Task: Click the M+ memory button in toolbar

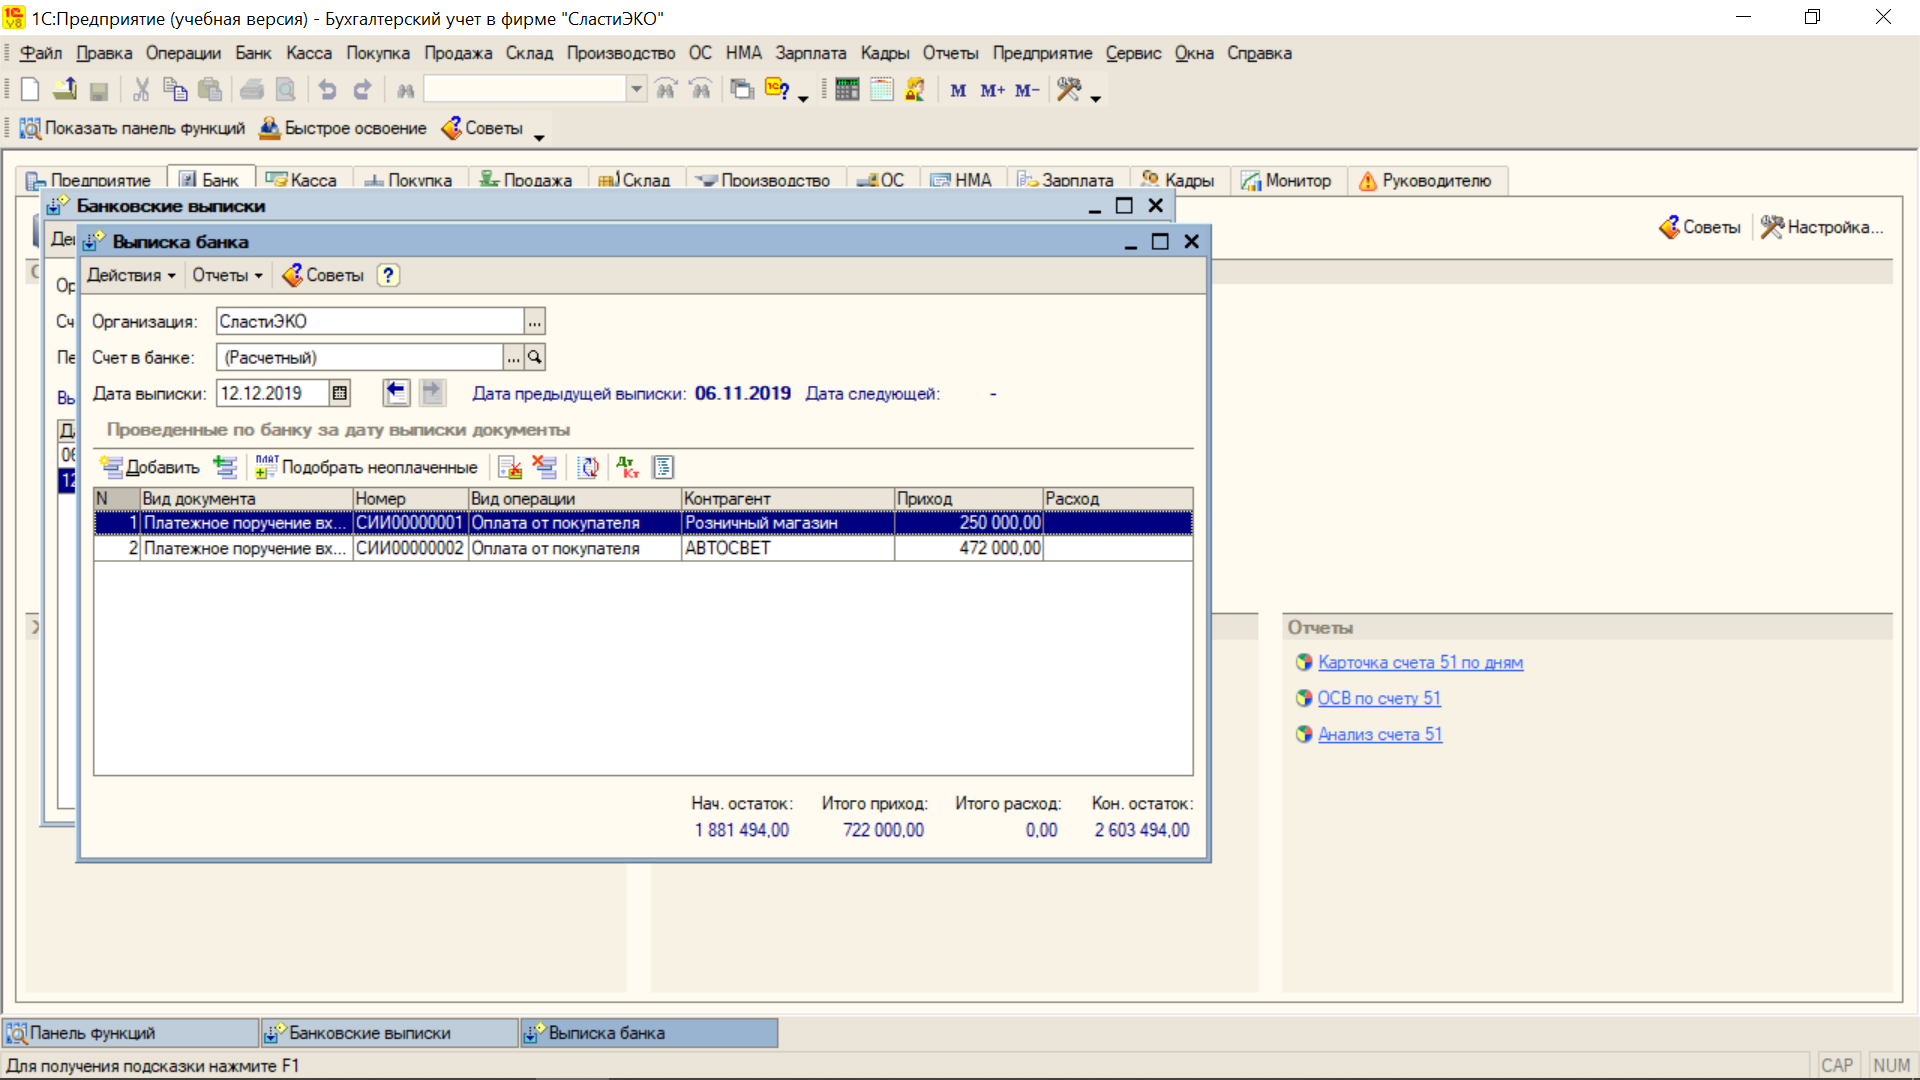Action: point(992,90)
